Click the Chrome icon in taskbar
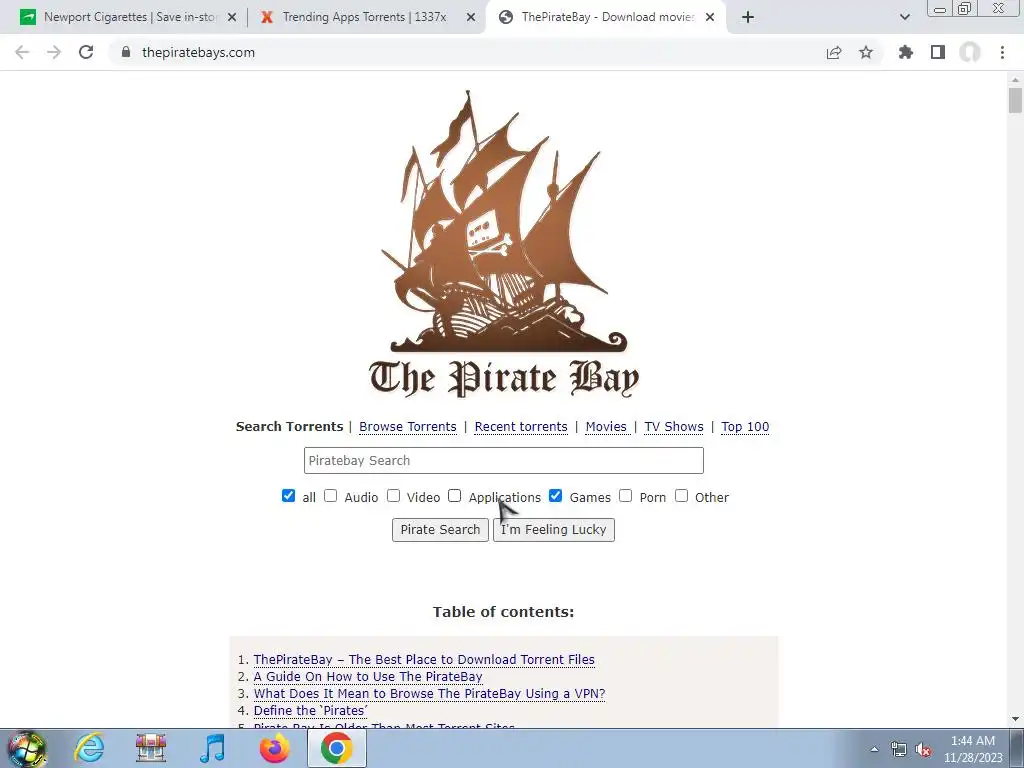 coord(336,748)
